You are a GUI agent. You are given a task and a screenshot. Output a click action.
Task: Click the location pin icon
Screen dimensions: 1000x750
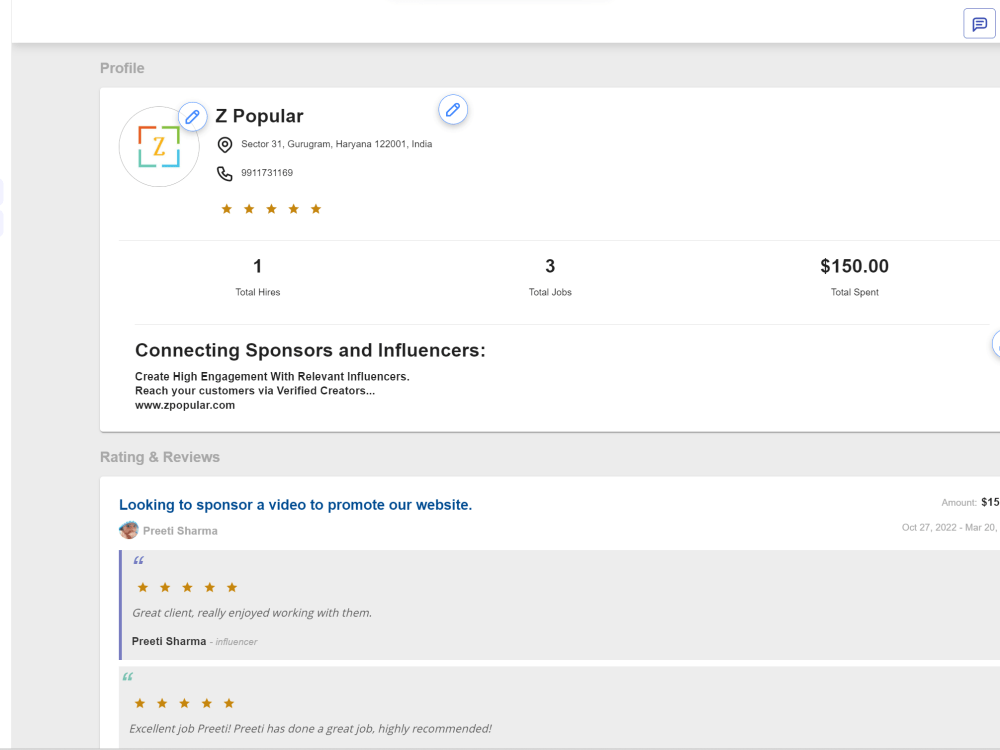[224, 145]
